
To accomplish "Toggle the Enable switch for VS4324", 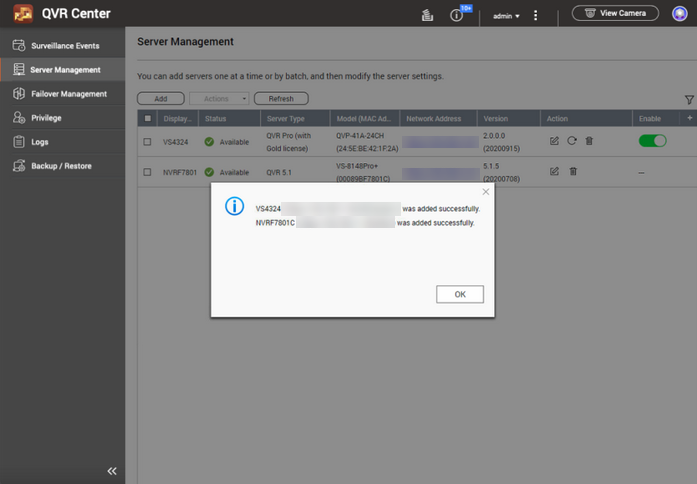I will click(652, 141).
